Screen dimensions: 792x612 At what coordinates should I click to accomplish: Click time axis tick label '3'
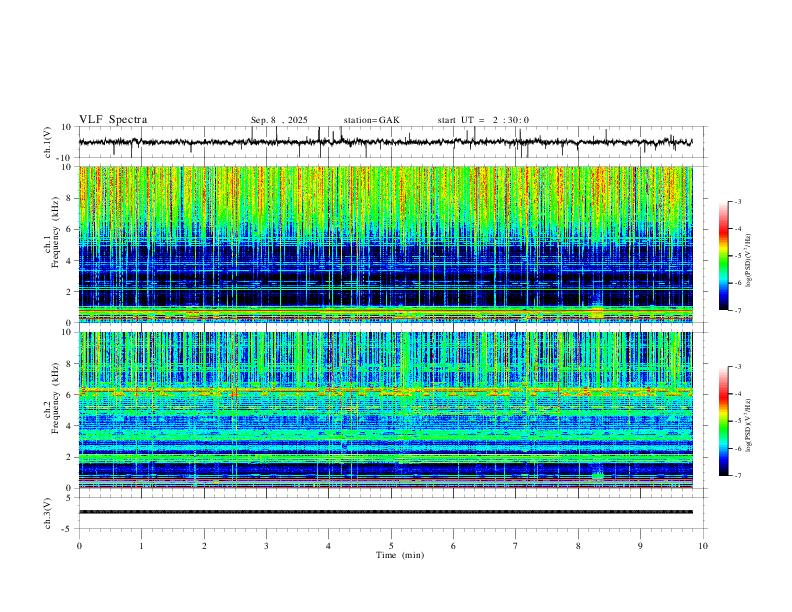tap(266, 546)
